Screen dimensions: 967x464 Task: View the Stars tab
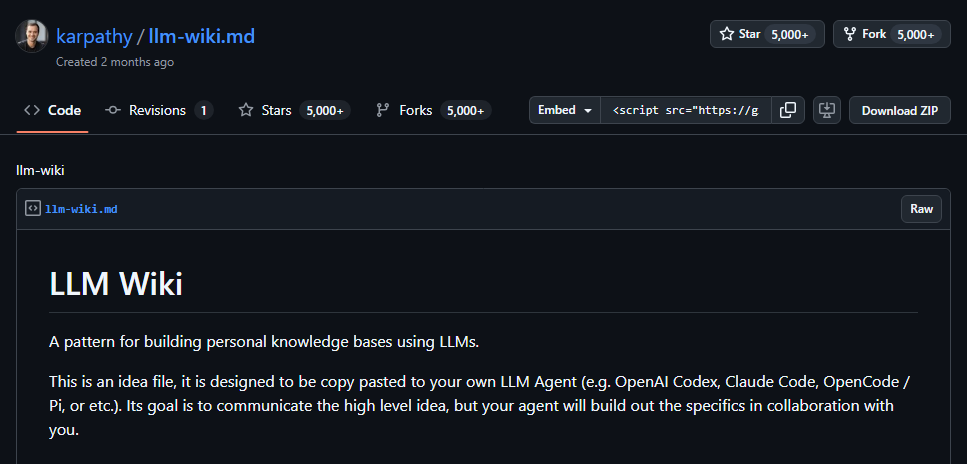pyautogui.click(x=295, y=110)
